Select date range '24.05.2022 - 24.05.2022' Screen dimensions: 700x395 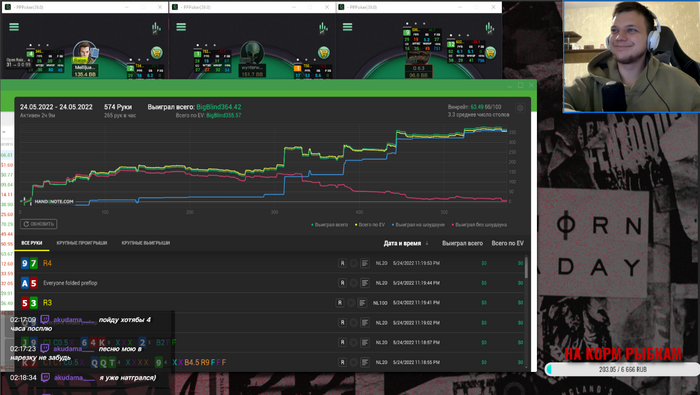56,107
